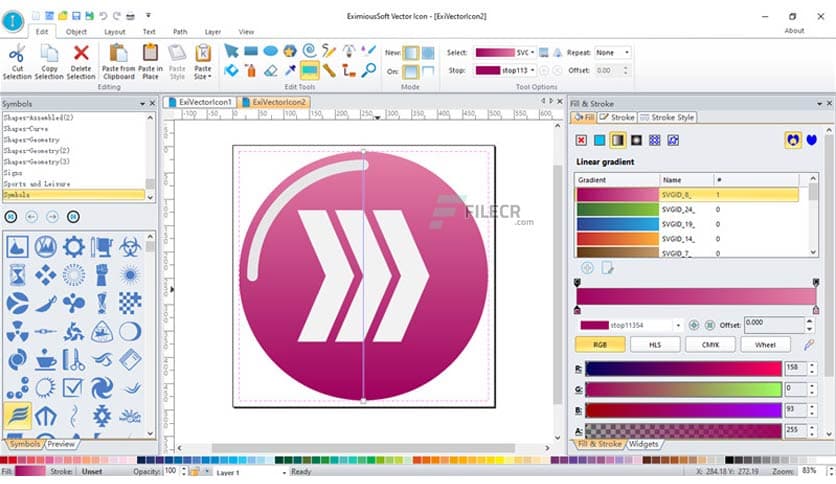Click the color eyedropper beside Wheel button
The height and width of the screenshot is (484, 836).
[808, 345]
